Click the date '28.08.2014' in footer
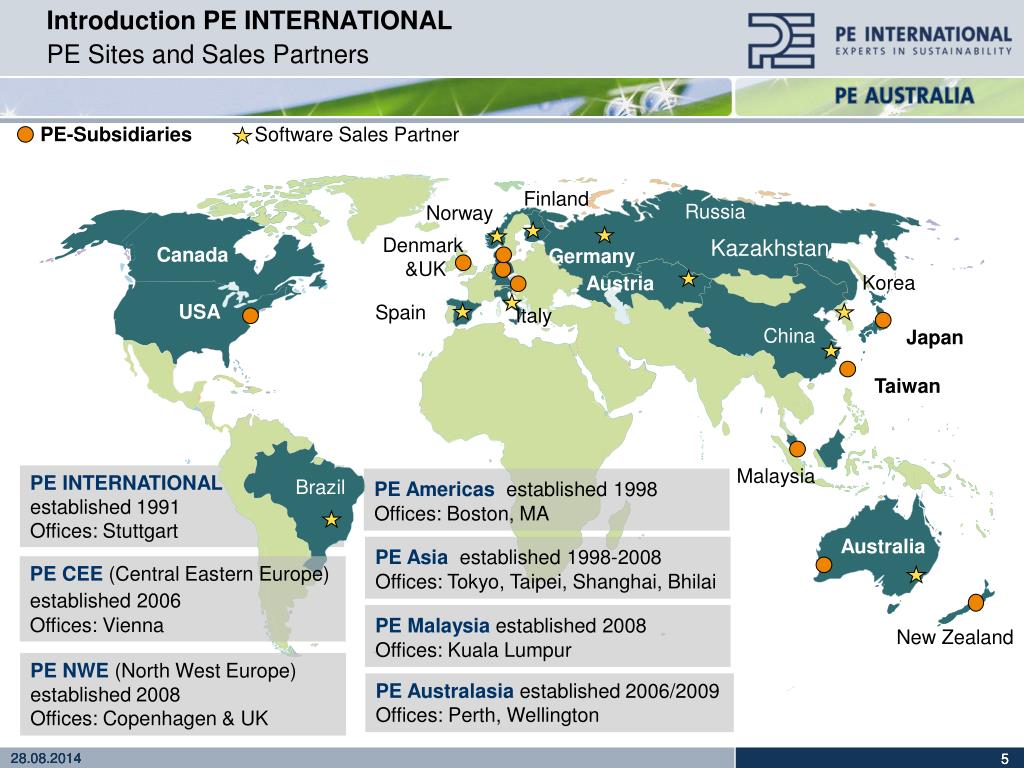Image resolution: width=1024 pixels, height=768 pixels. point(46,758)
